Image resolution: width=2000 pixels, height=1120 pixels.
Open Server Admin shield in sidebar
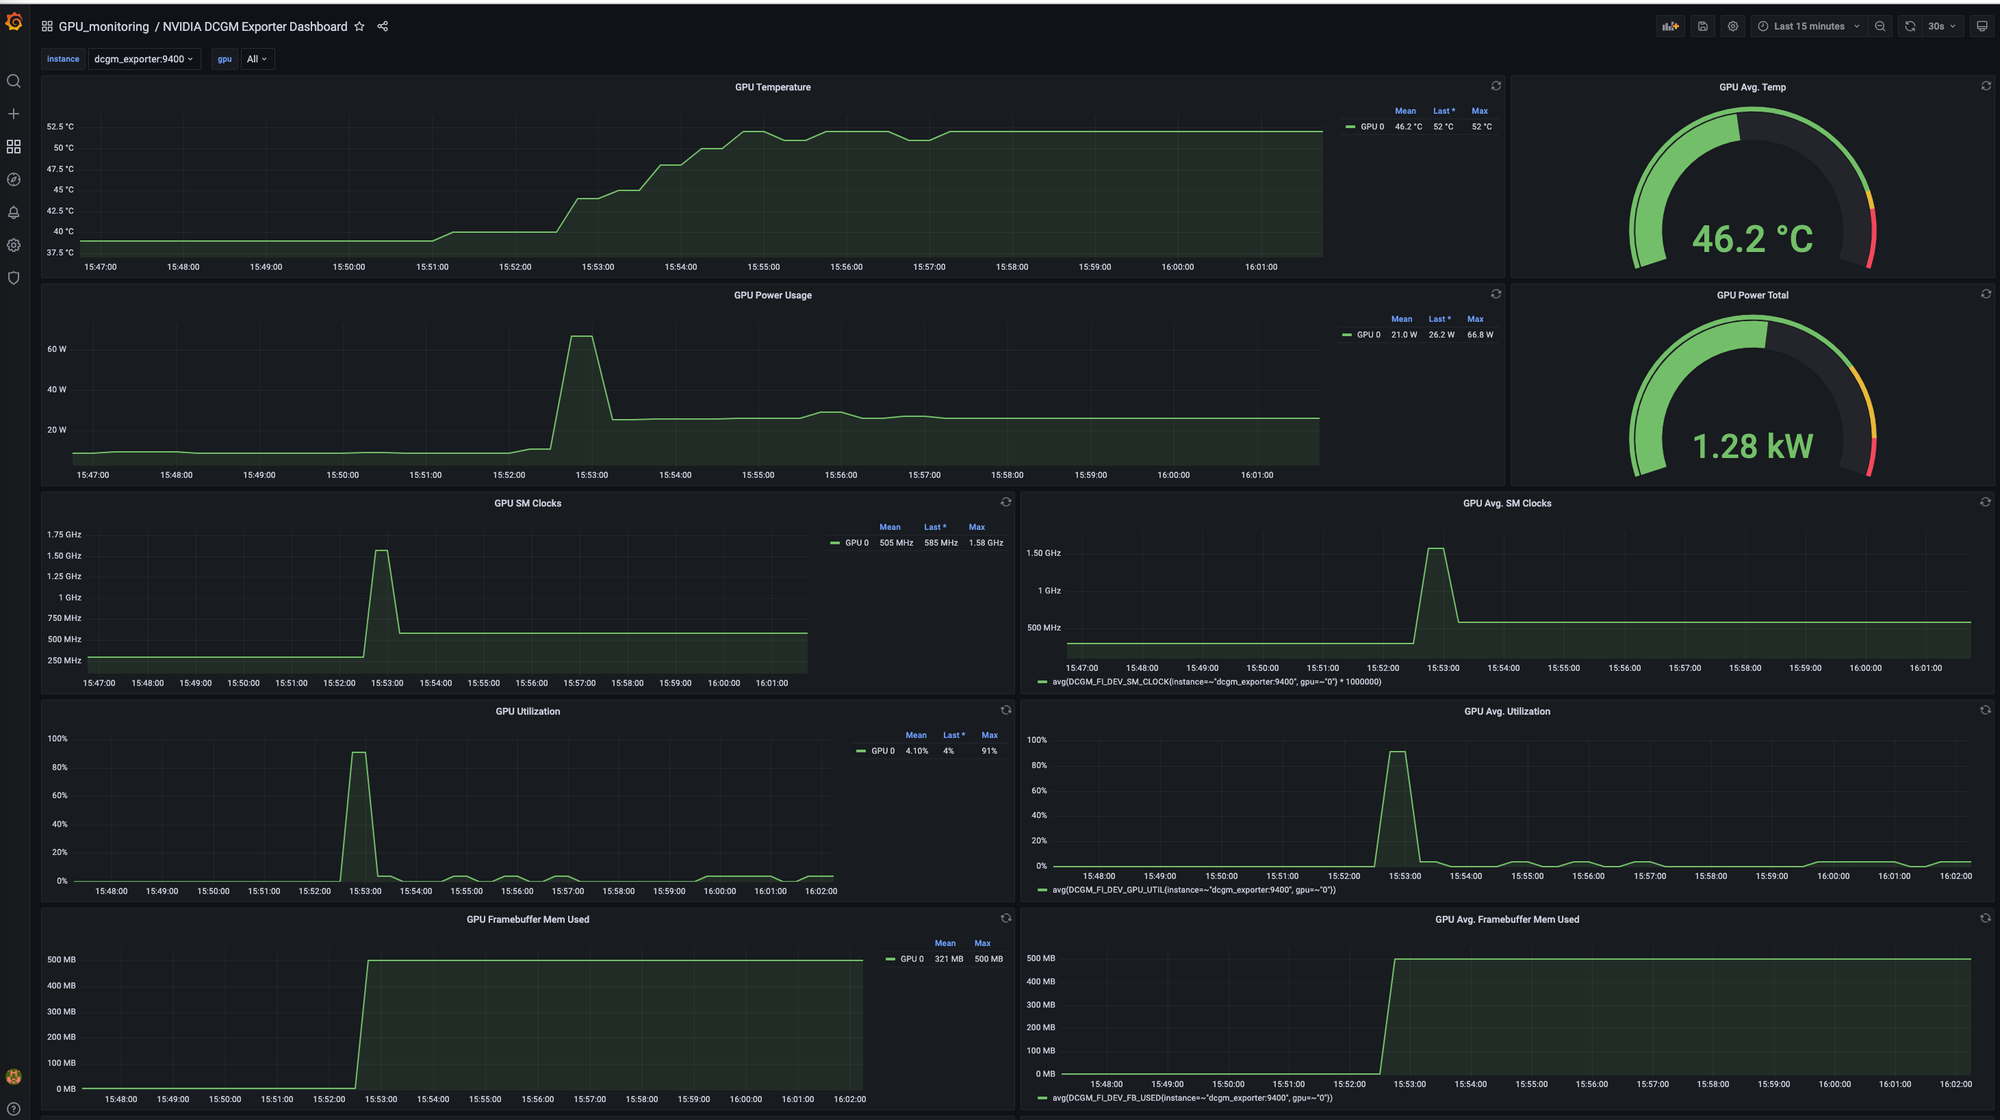(x=14, y=278)
